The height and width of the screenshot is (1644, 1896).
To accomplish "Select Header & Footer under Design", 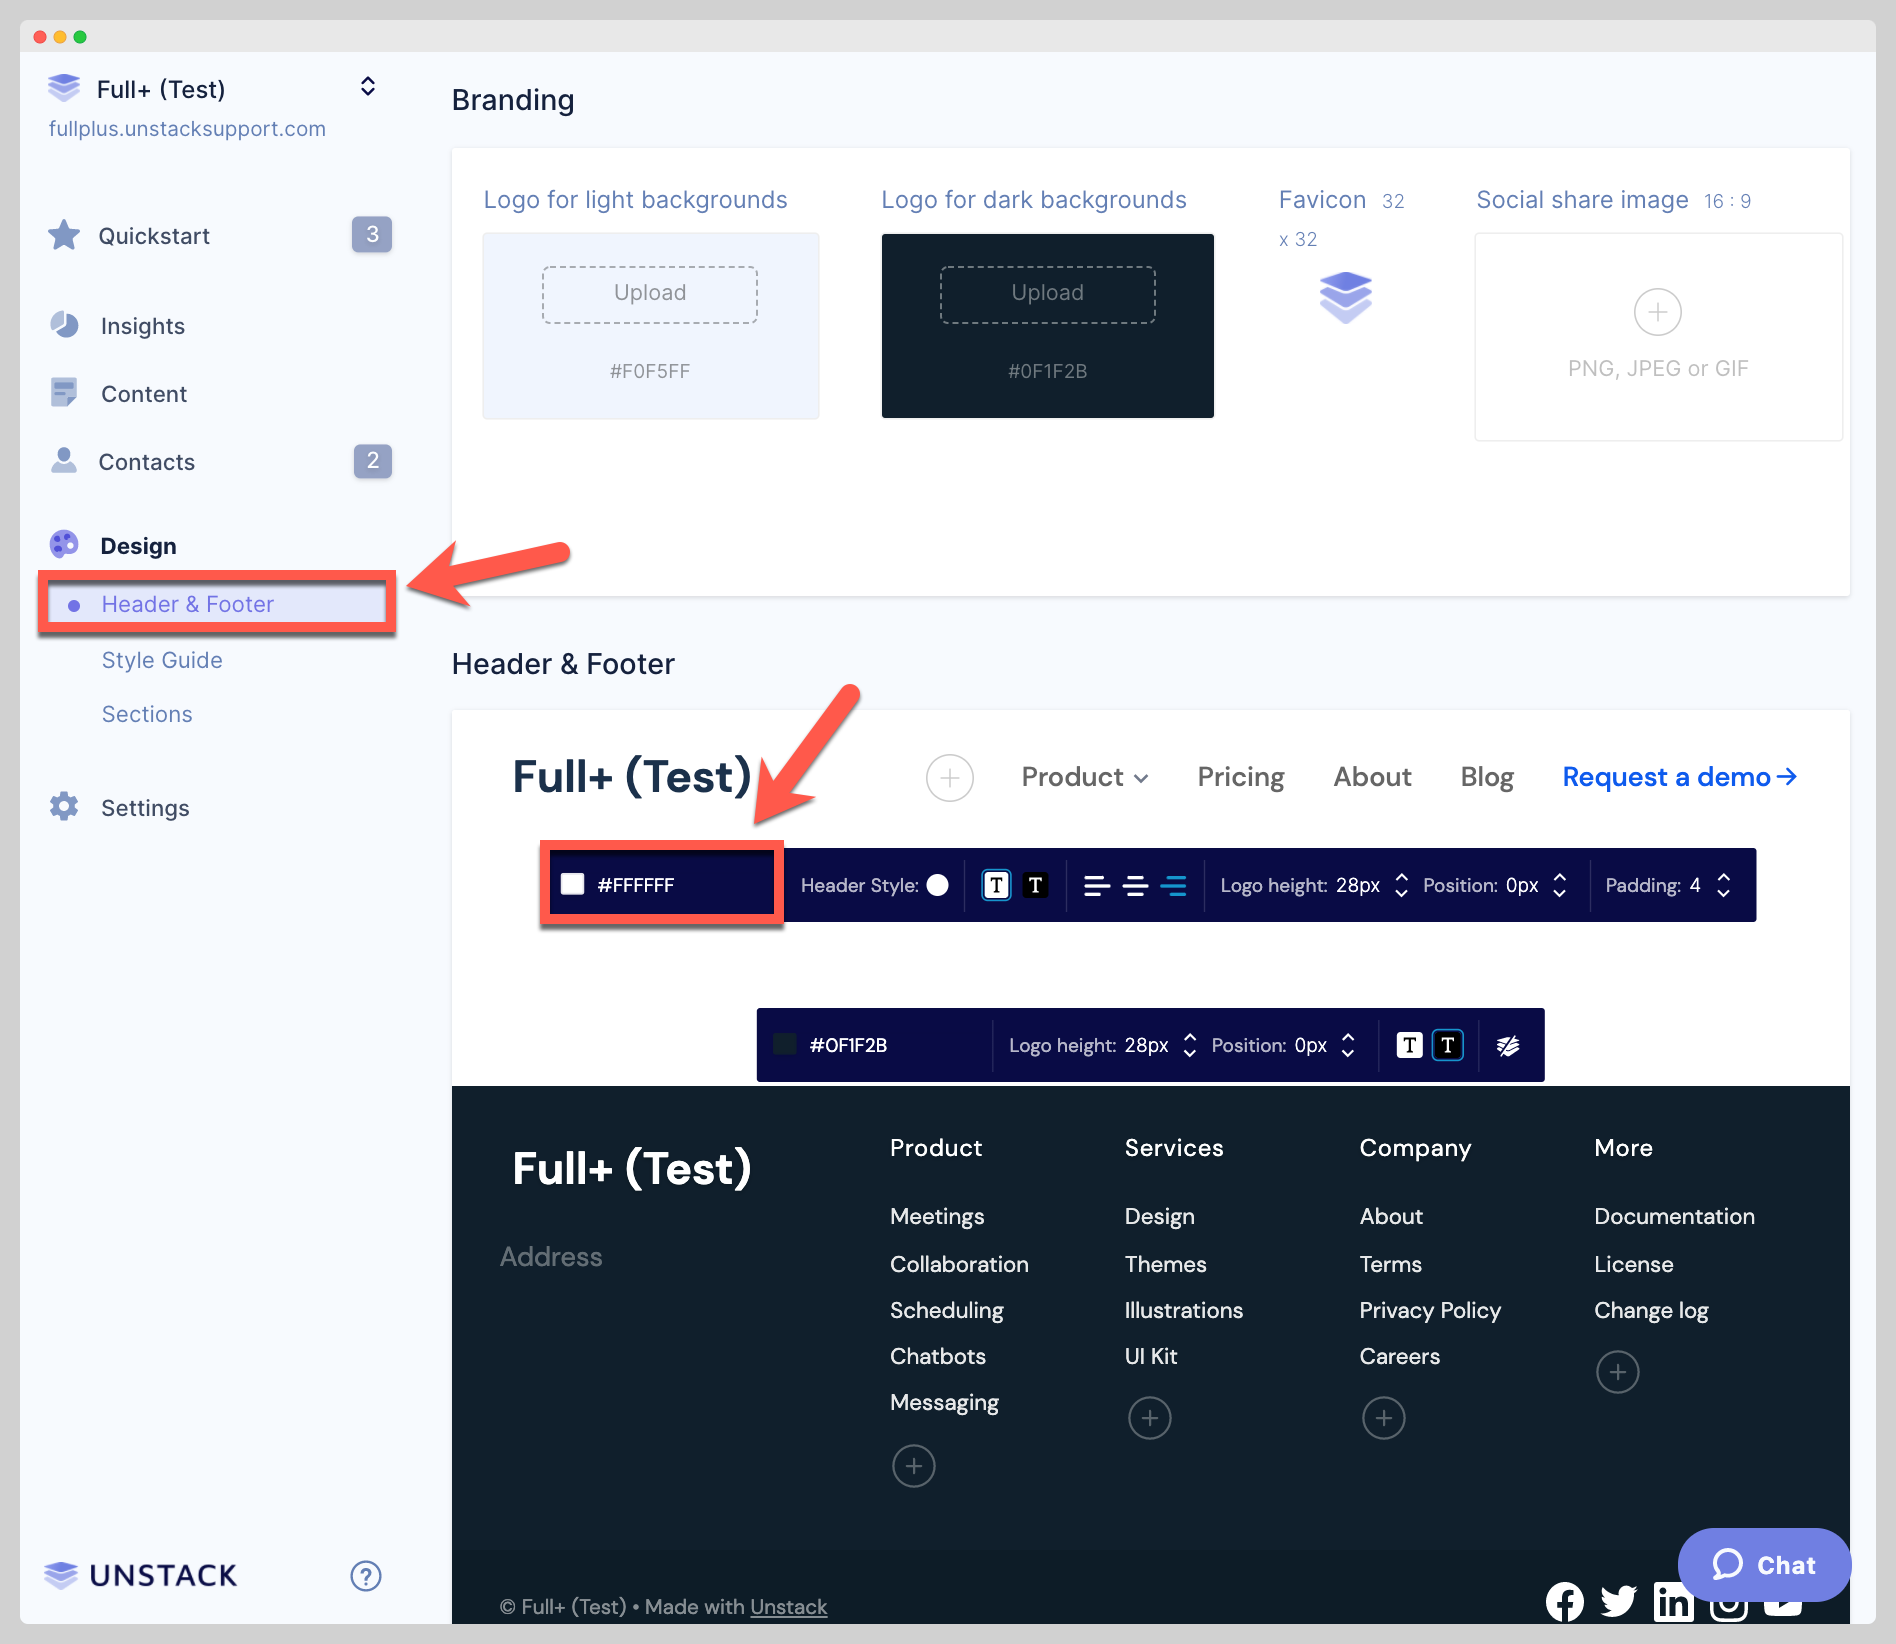I will (188, 603).
